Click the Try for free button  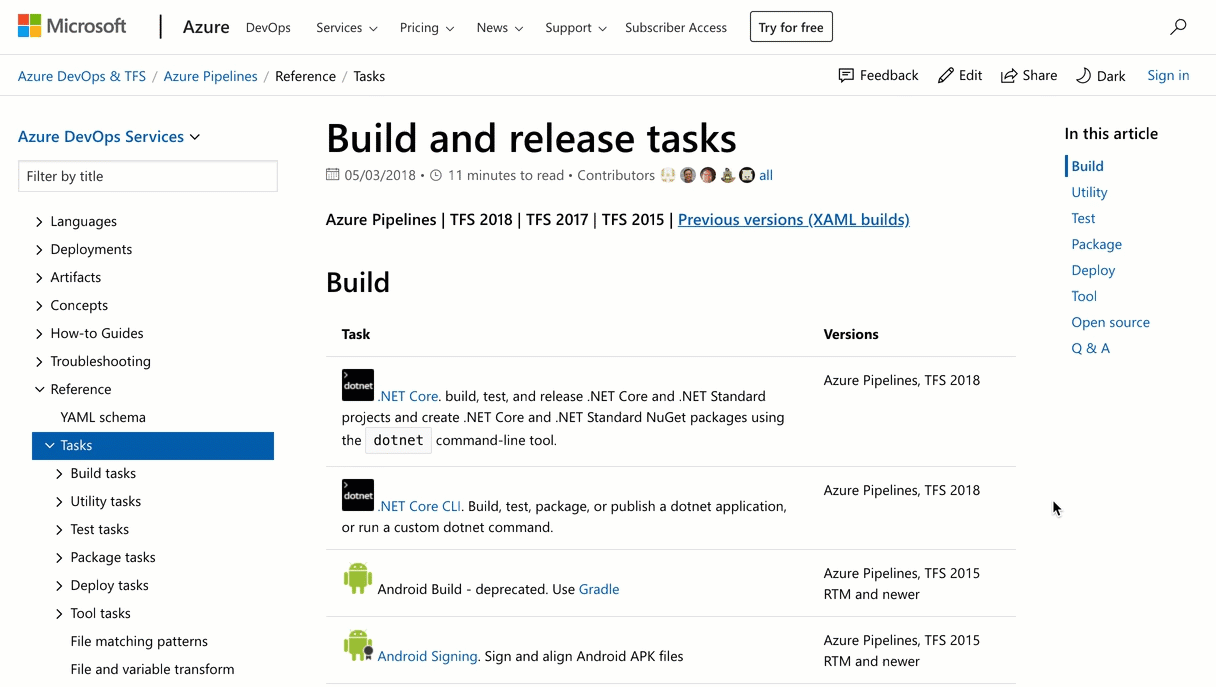[x=791, y=27]
